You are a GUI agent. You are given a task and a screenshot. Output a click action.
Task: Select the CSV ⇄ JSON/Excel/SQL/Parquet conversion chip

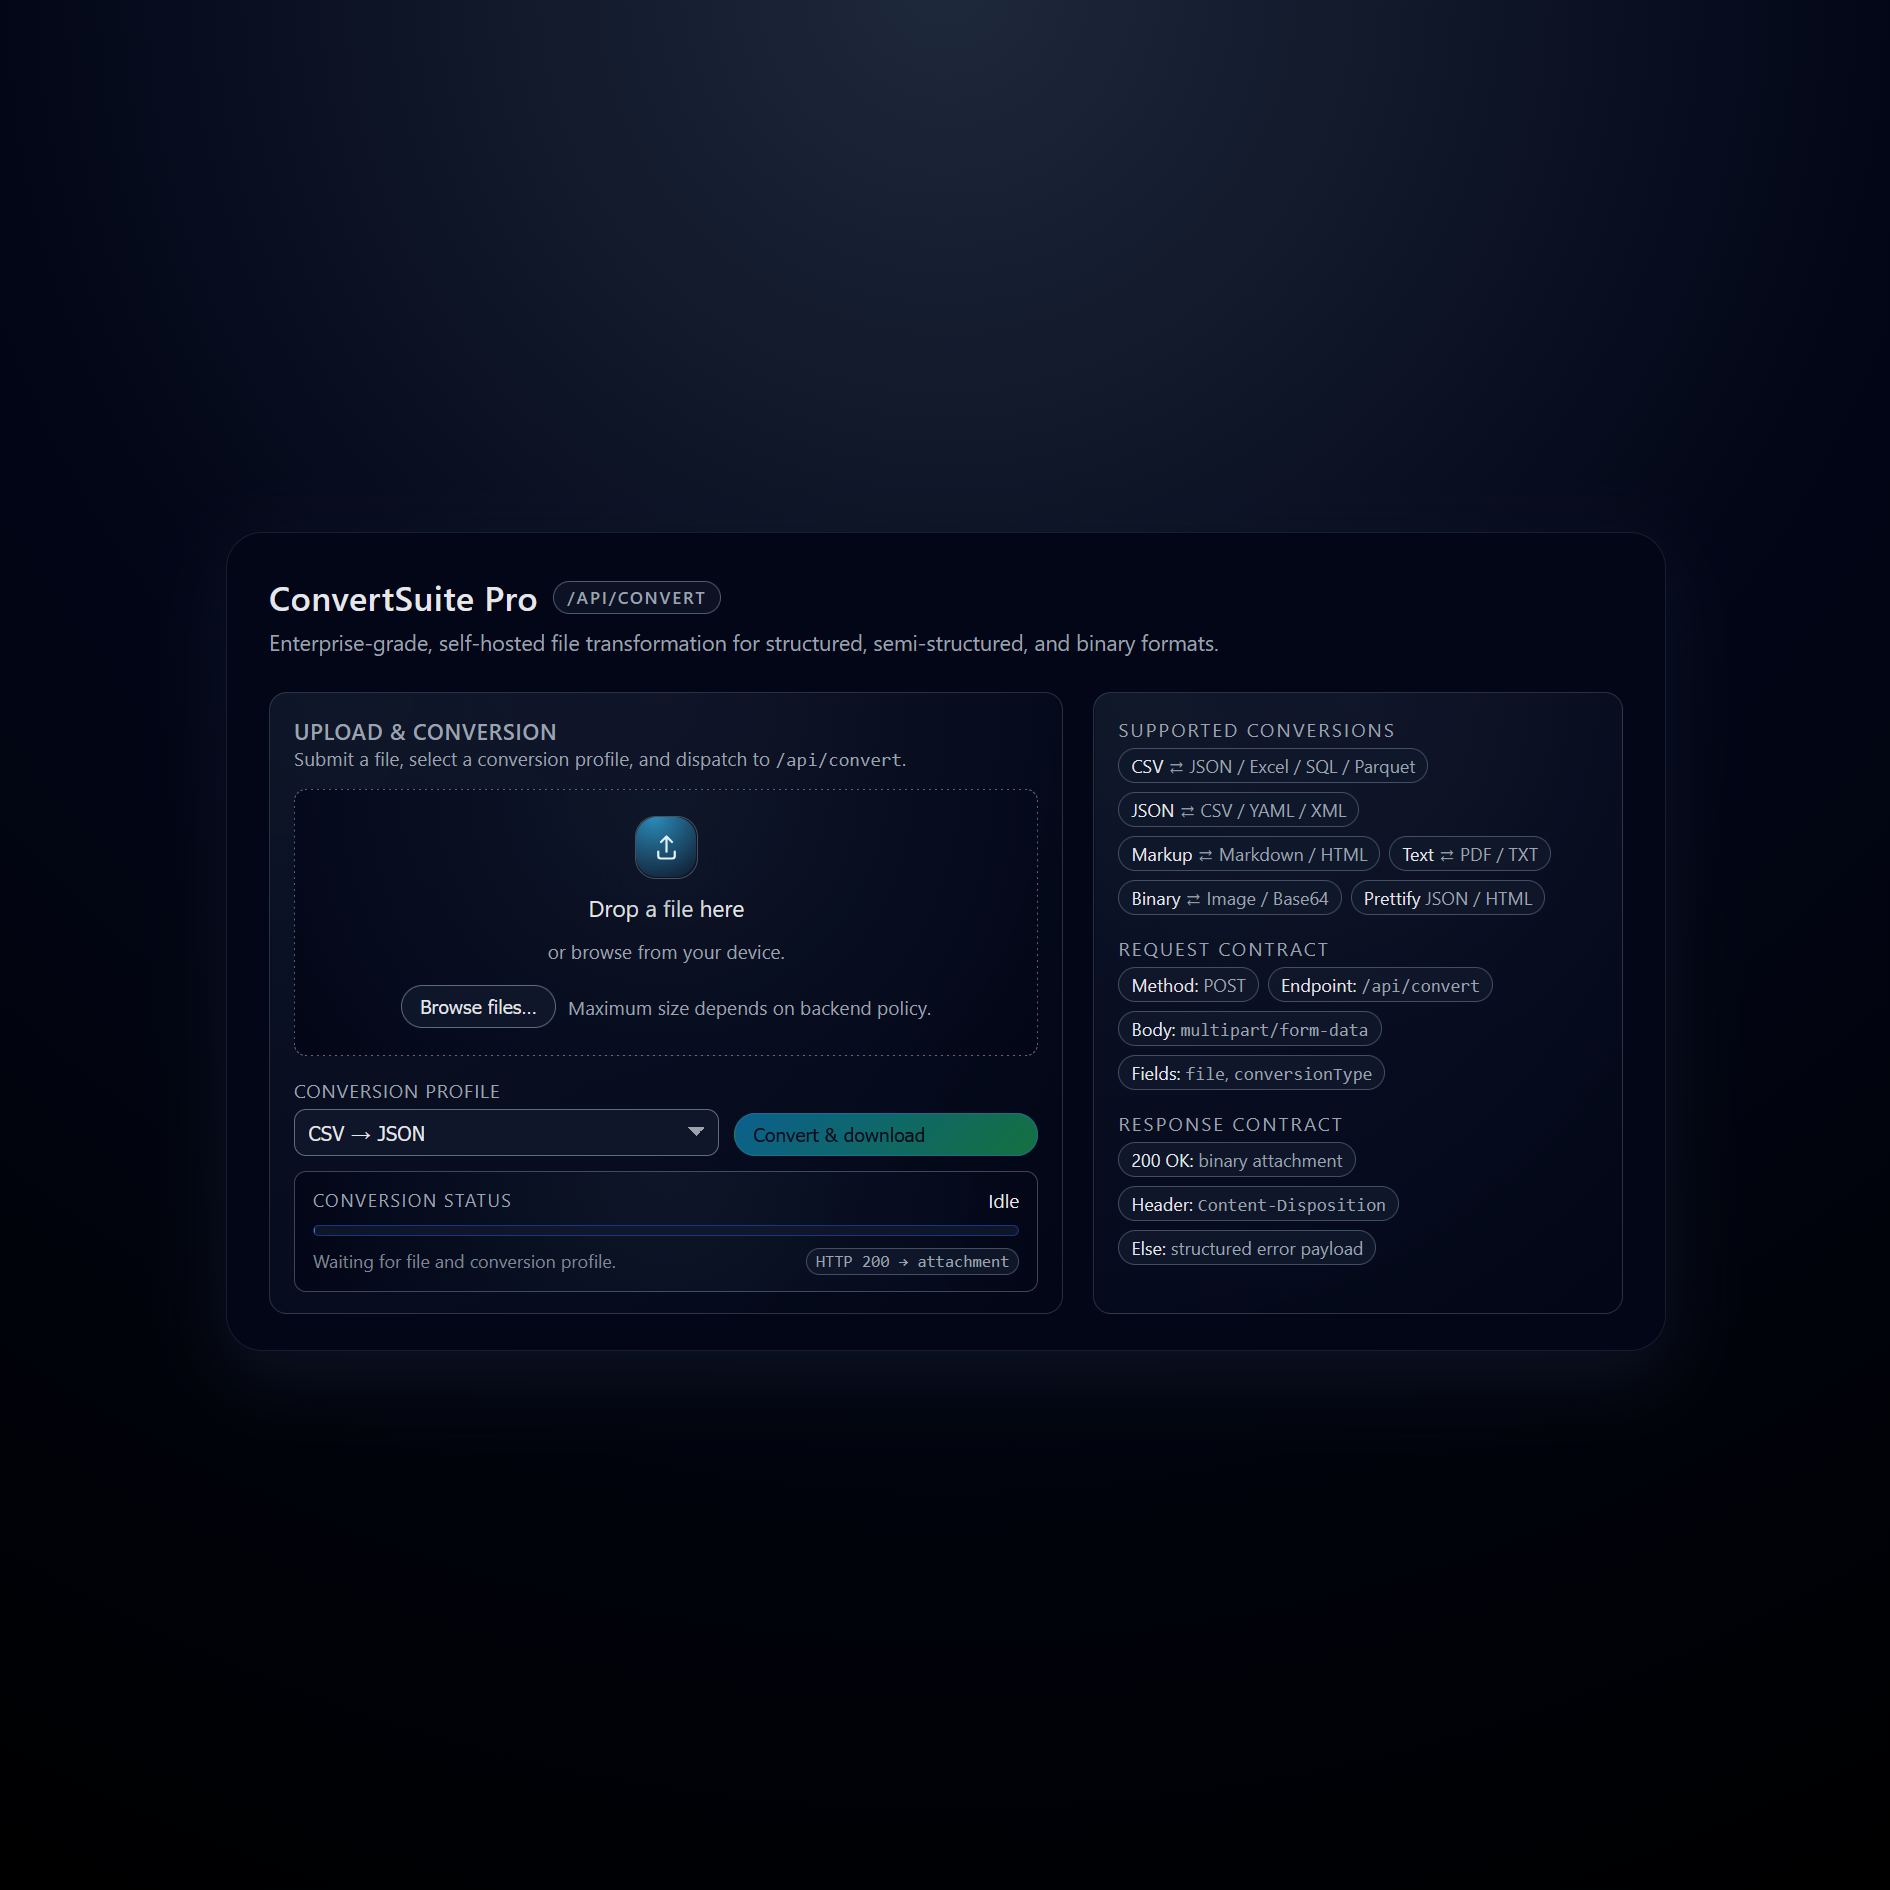point(1272,766)
